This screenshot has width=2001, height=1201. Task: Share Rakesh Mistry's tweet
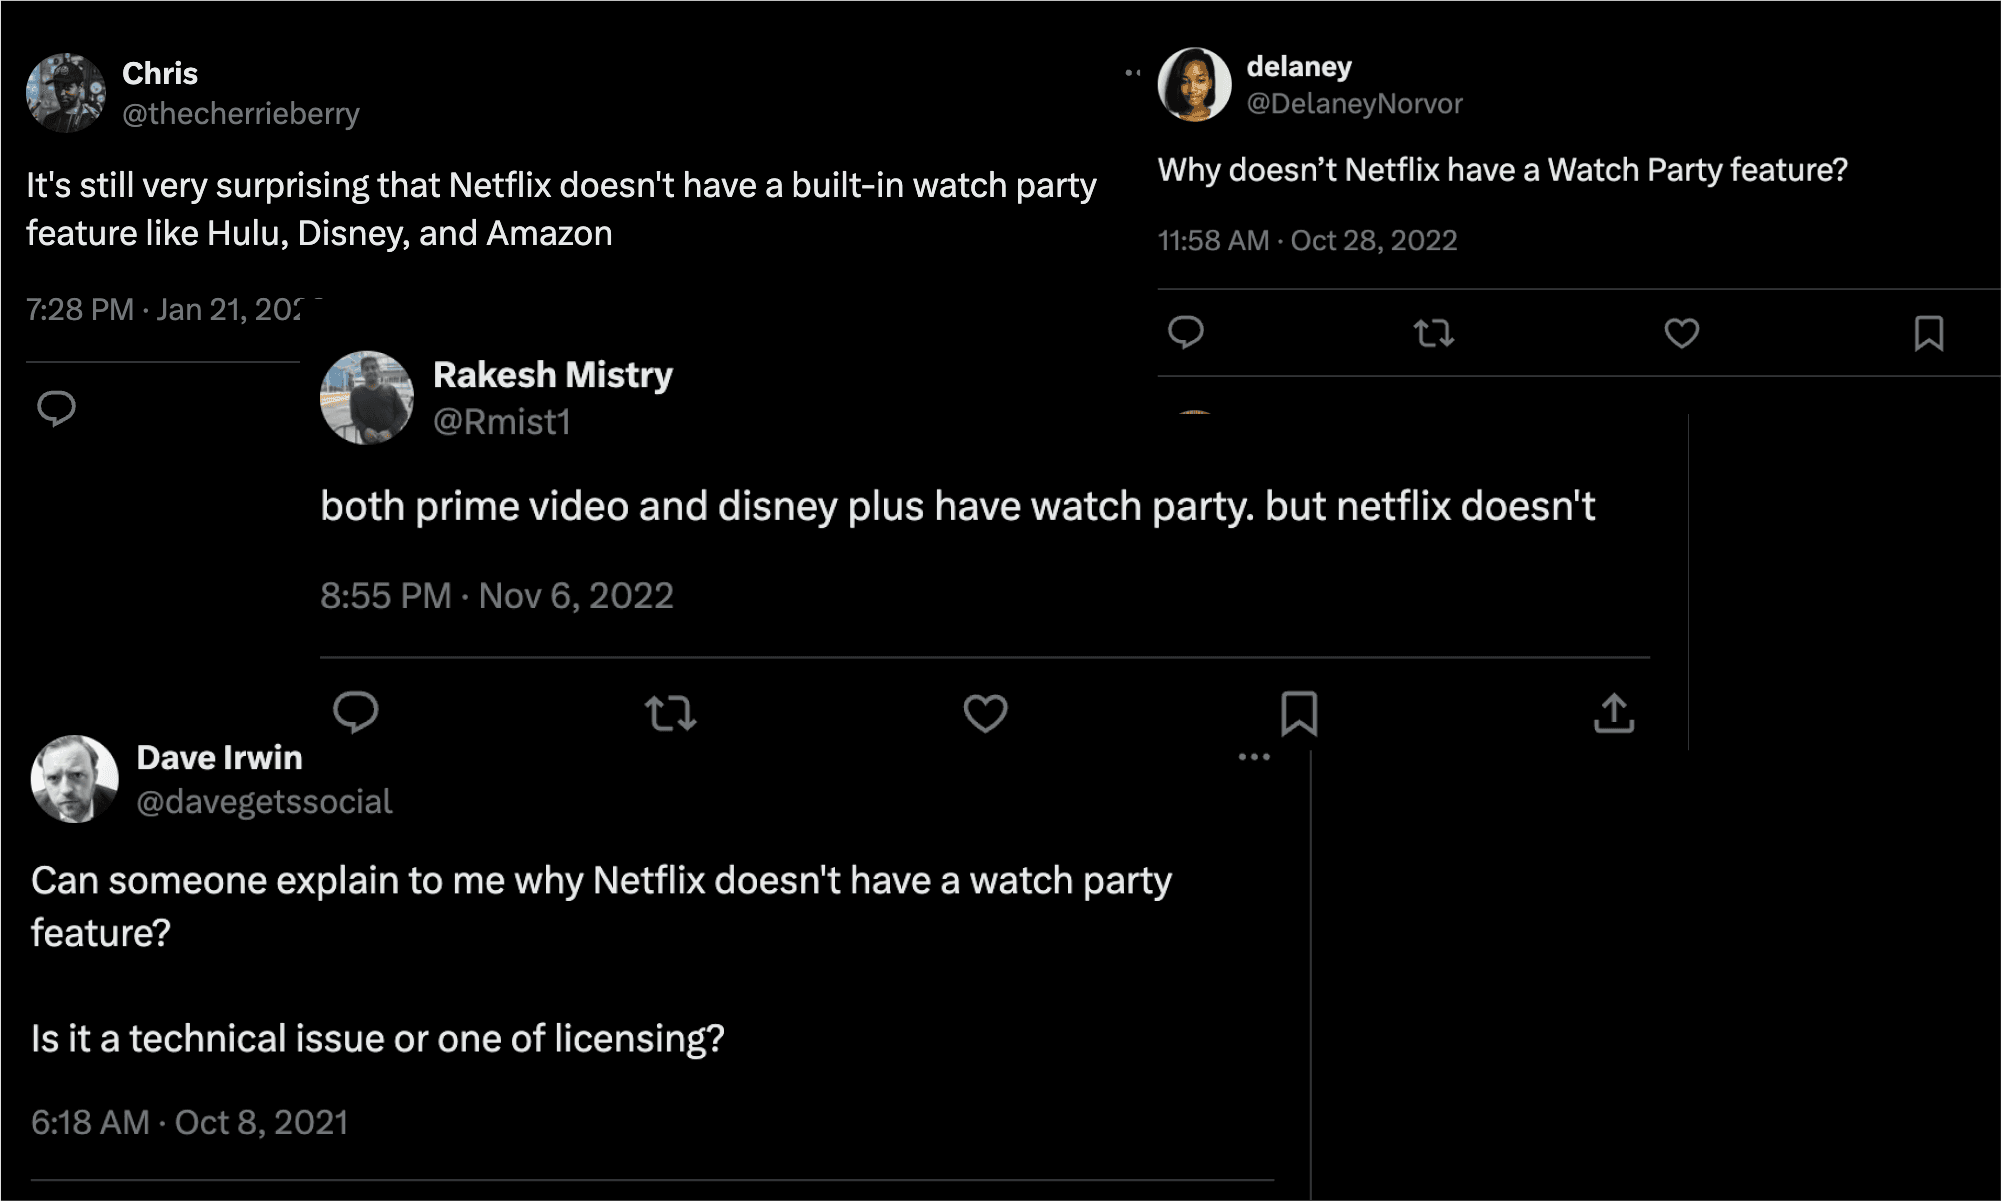[x=1613, y=714]
